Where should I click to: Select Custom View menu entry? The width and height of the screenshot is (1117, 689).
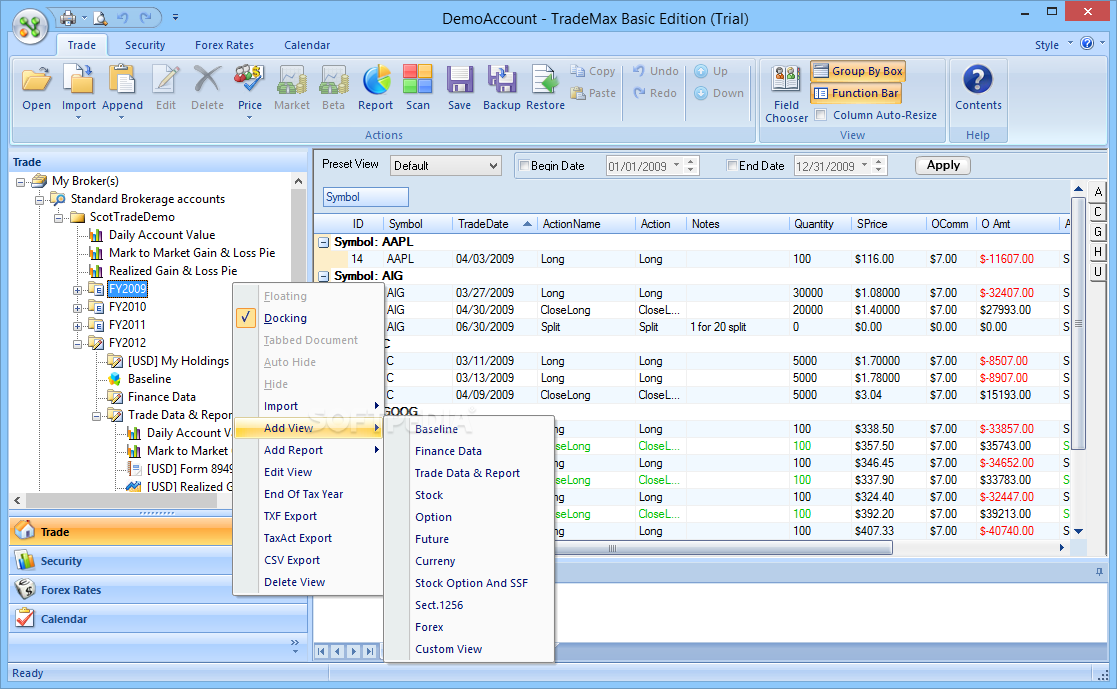(x=448, y=649)
